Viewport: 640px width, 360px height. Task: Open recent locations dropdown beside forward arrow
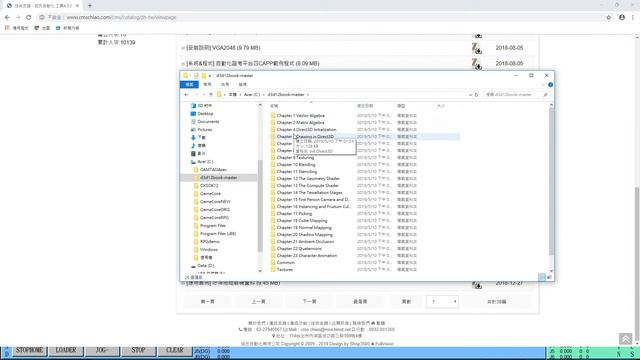coord(204,95)
